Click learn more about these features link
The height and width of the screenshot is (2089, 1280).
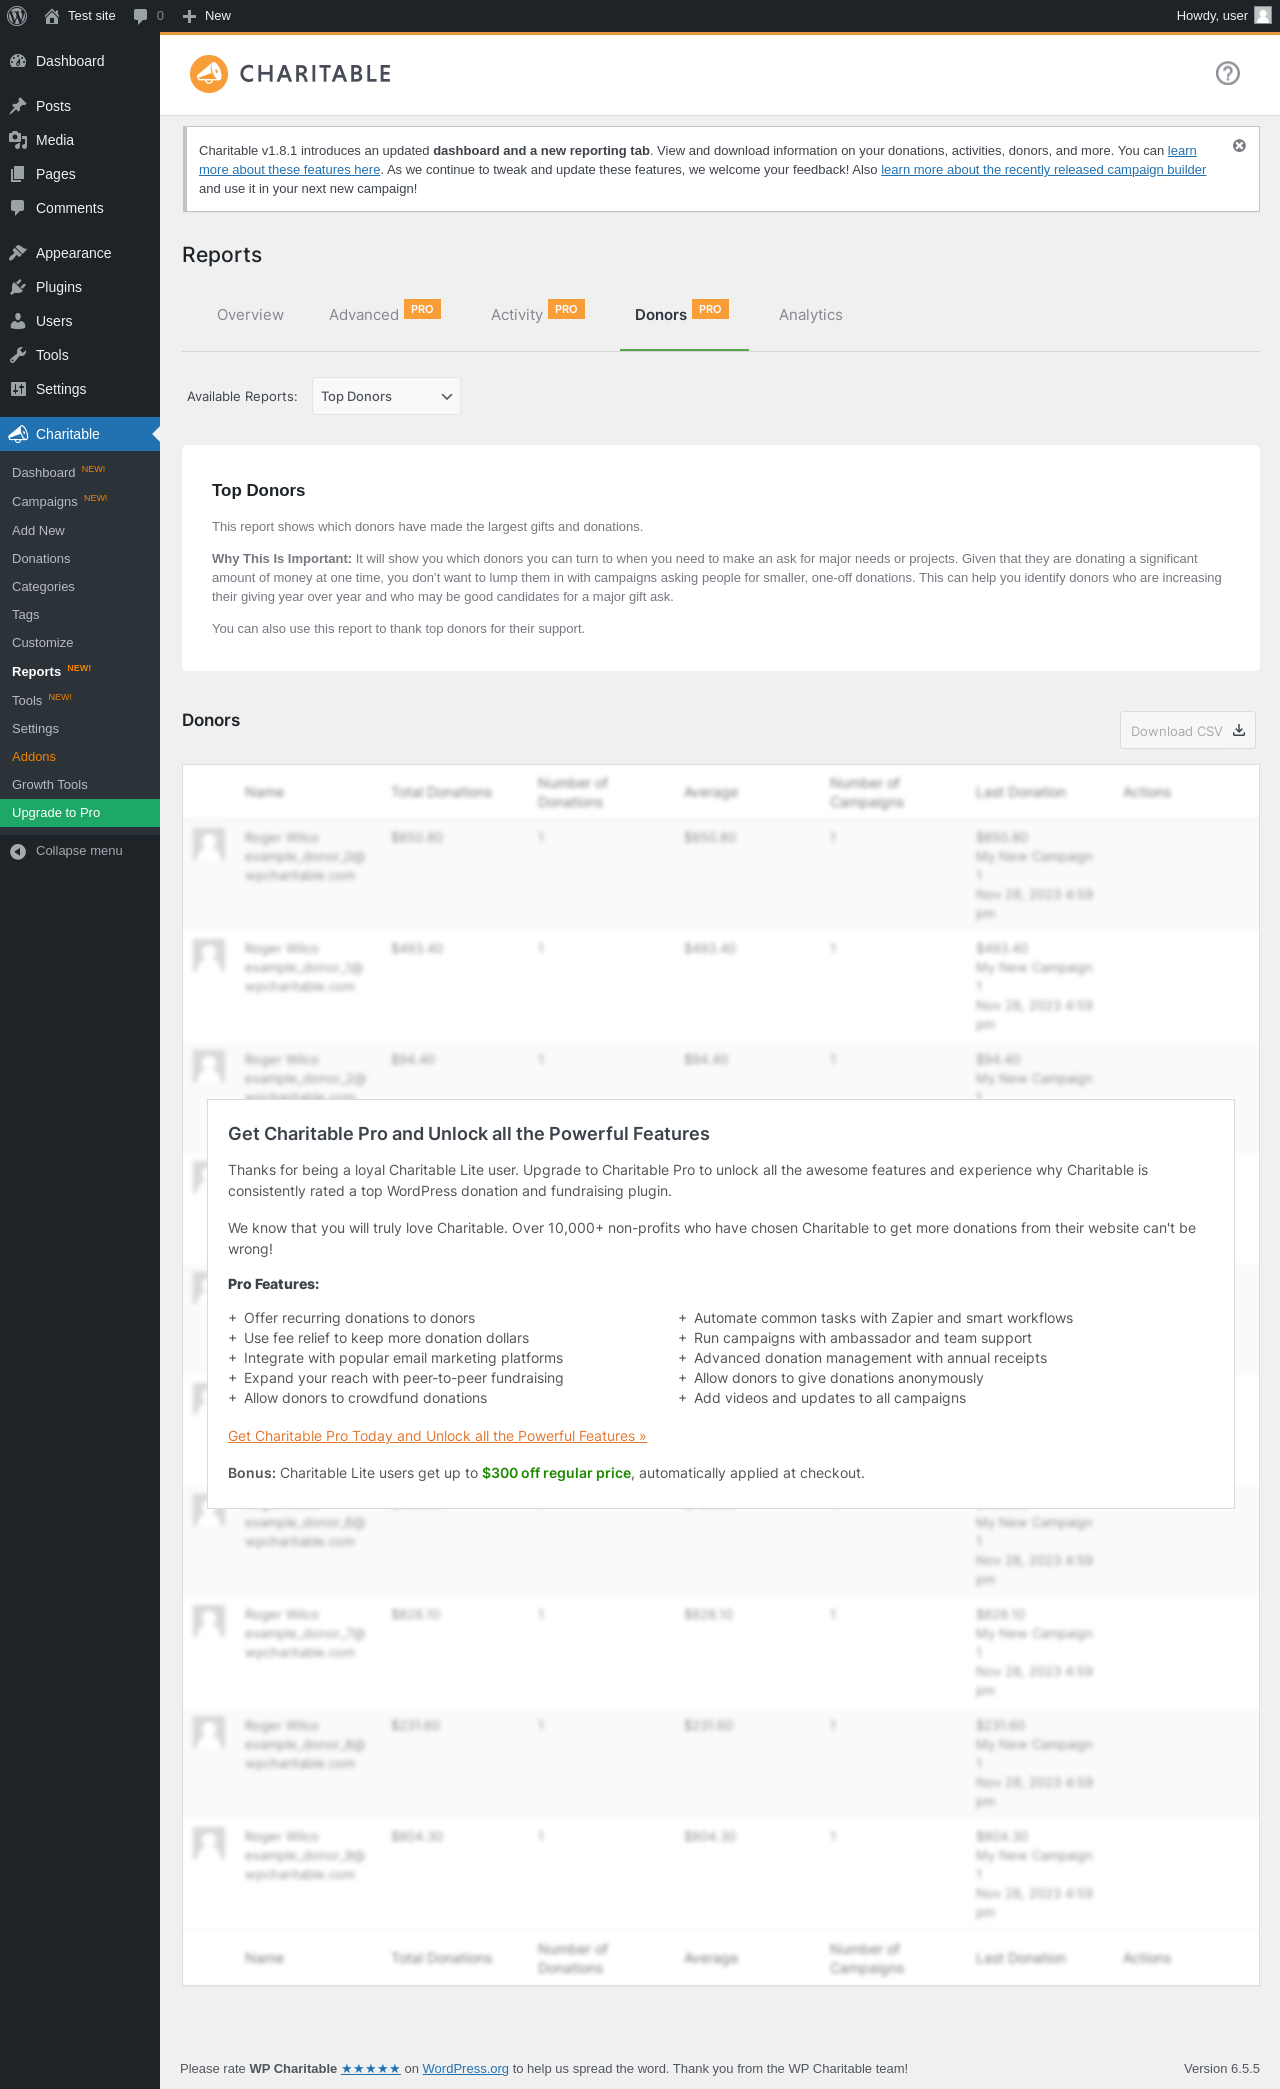(x=289, y=169)
